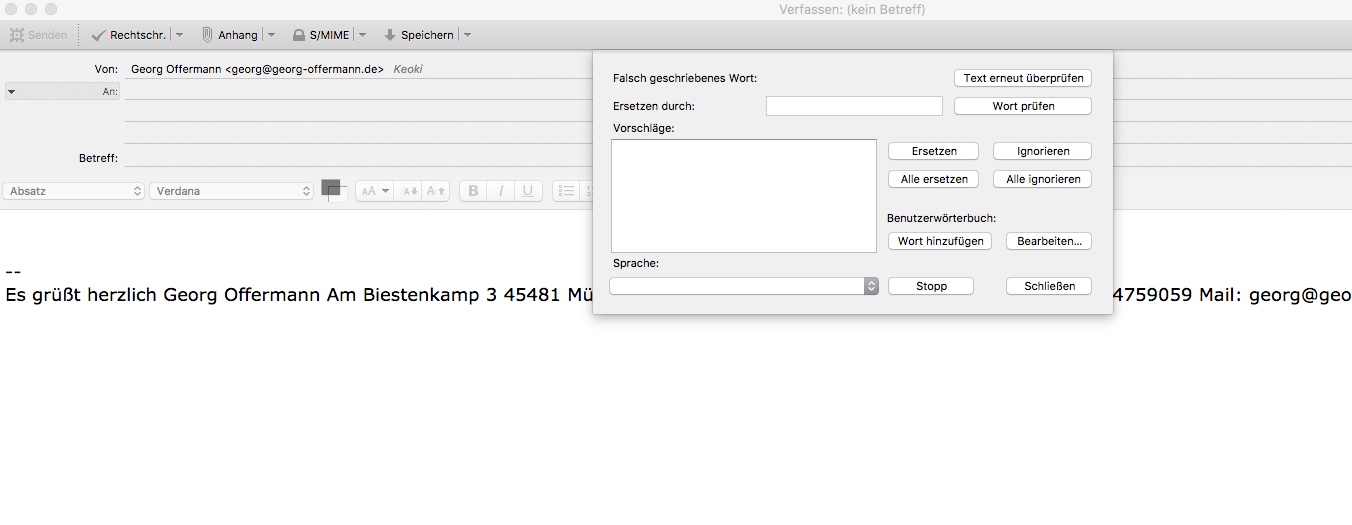Open the font size AA dropdown
This screenshot has width=1352, height=525.
[373, 191]
